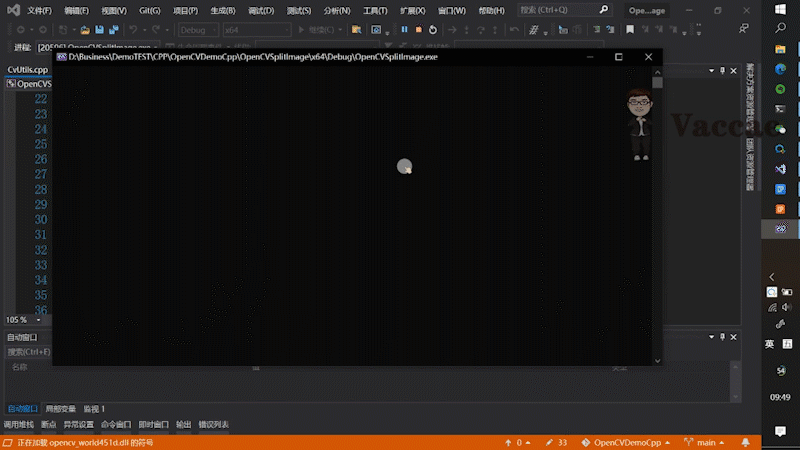Toggle the hex display icon
The image size is (800, 450).
[x=533, y=30]
